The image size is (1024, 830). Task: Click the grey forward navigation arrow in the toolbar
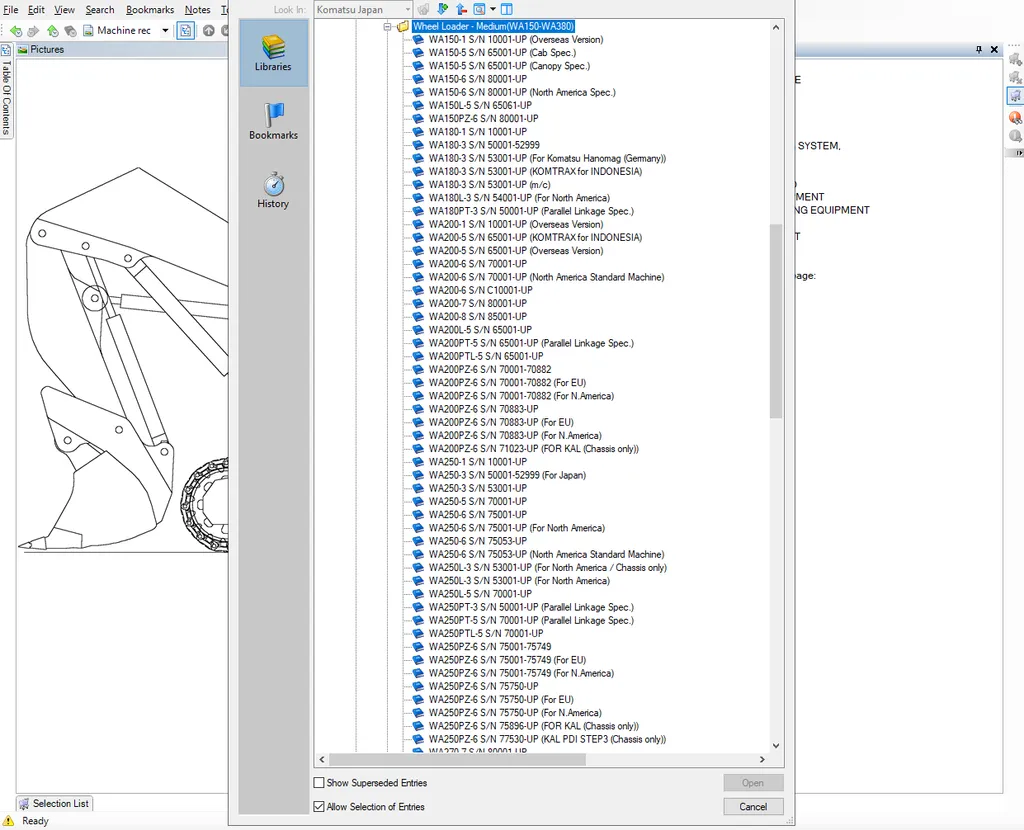(33, 31)
